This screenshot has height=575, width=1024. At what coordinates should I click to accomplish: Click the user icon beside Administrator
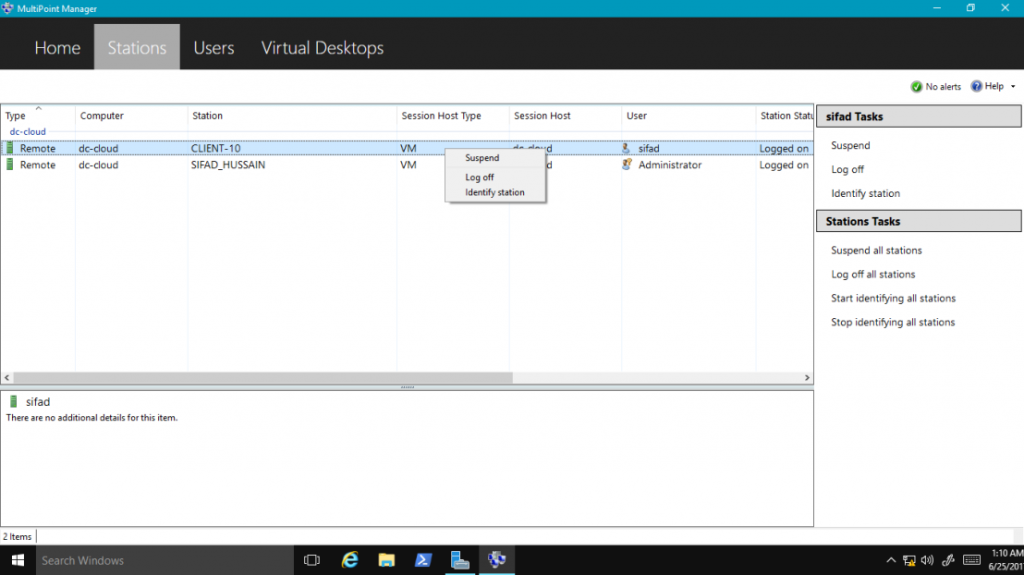626,165
